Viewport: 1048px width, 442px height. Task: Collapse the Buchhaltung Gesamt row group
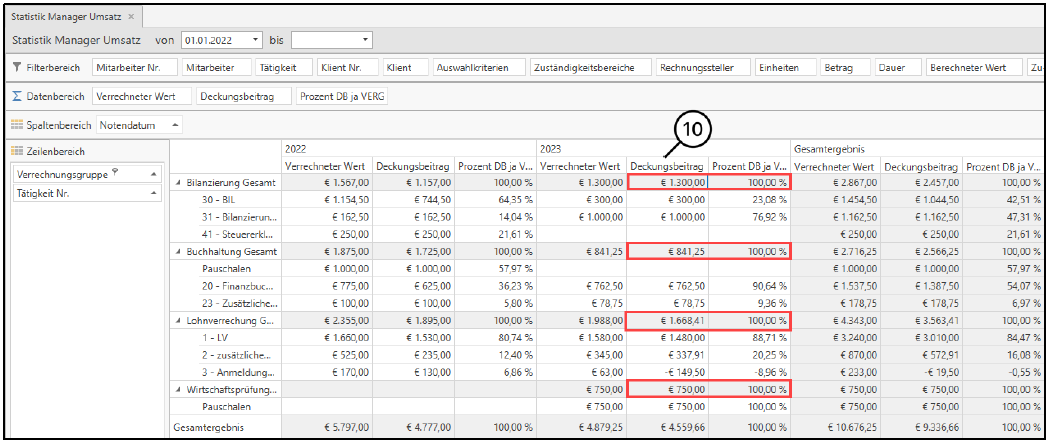point(179,250)
